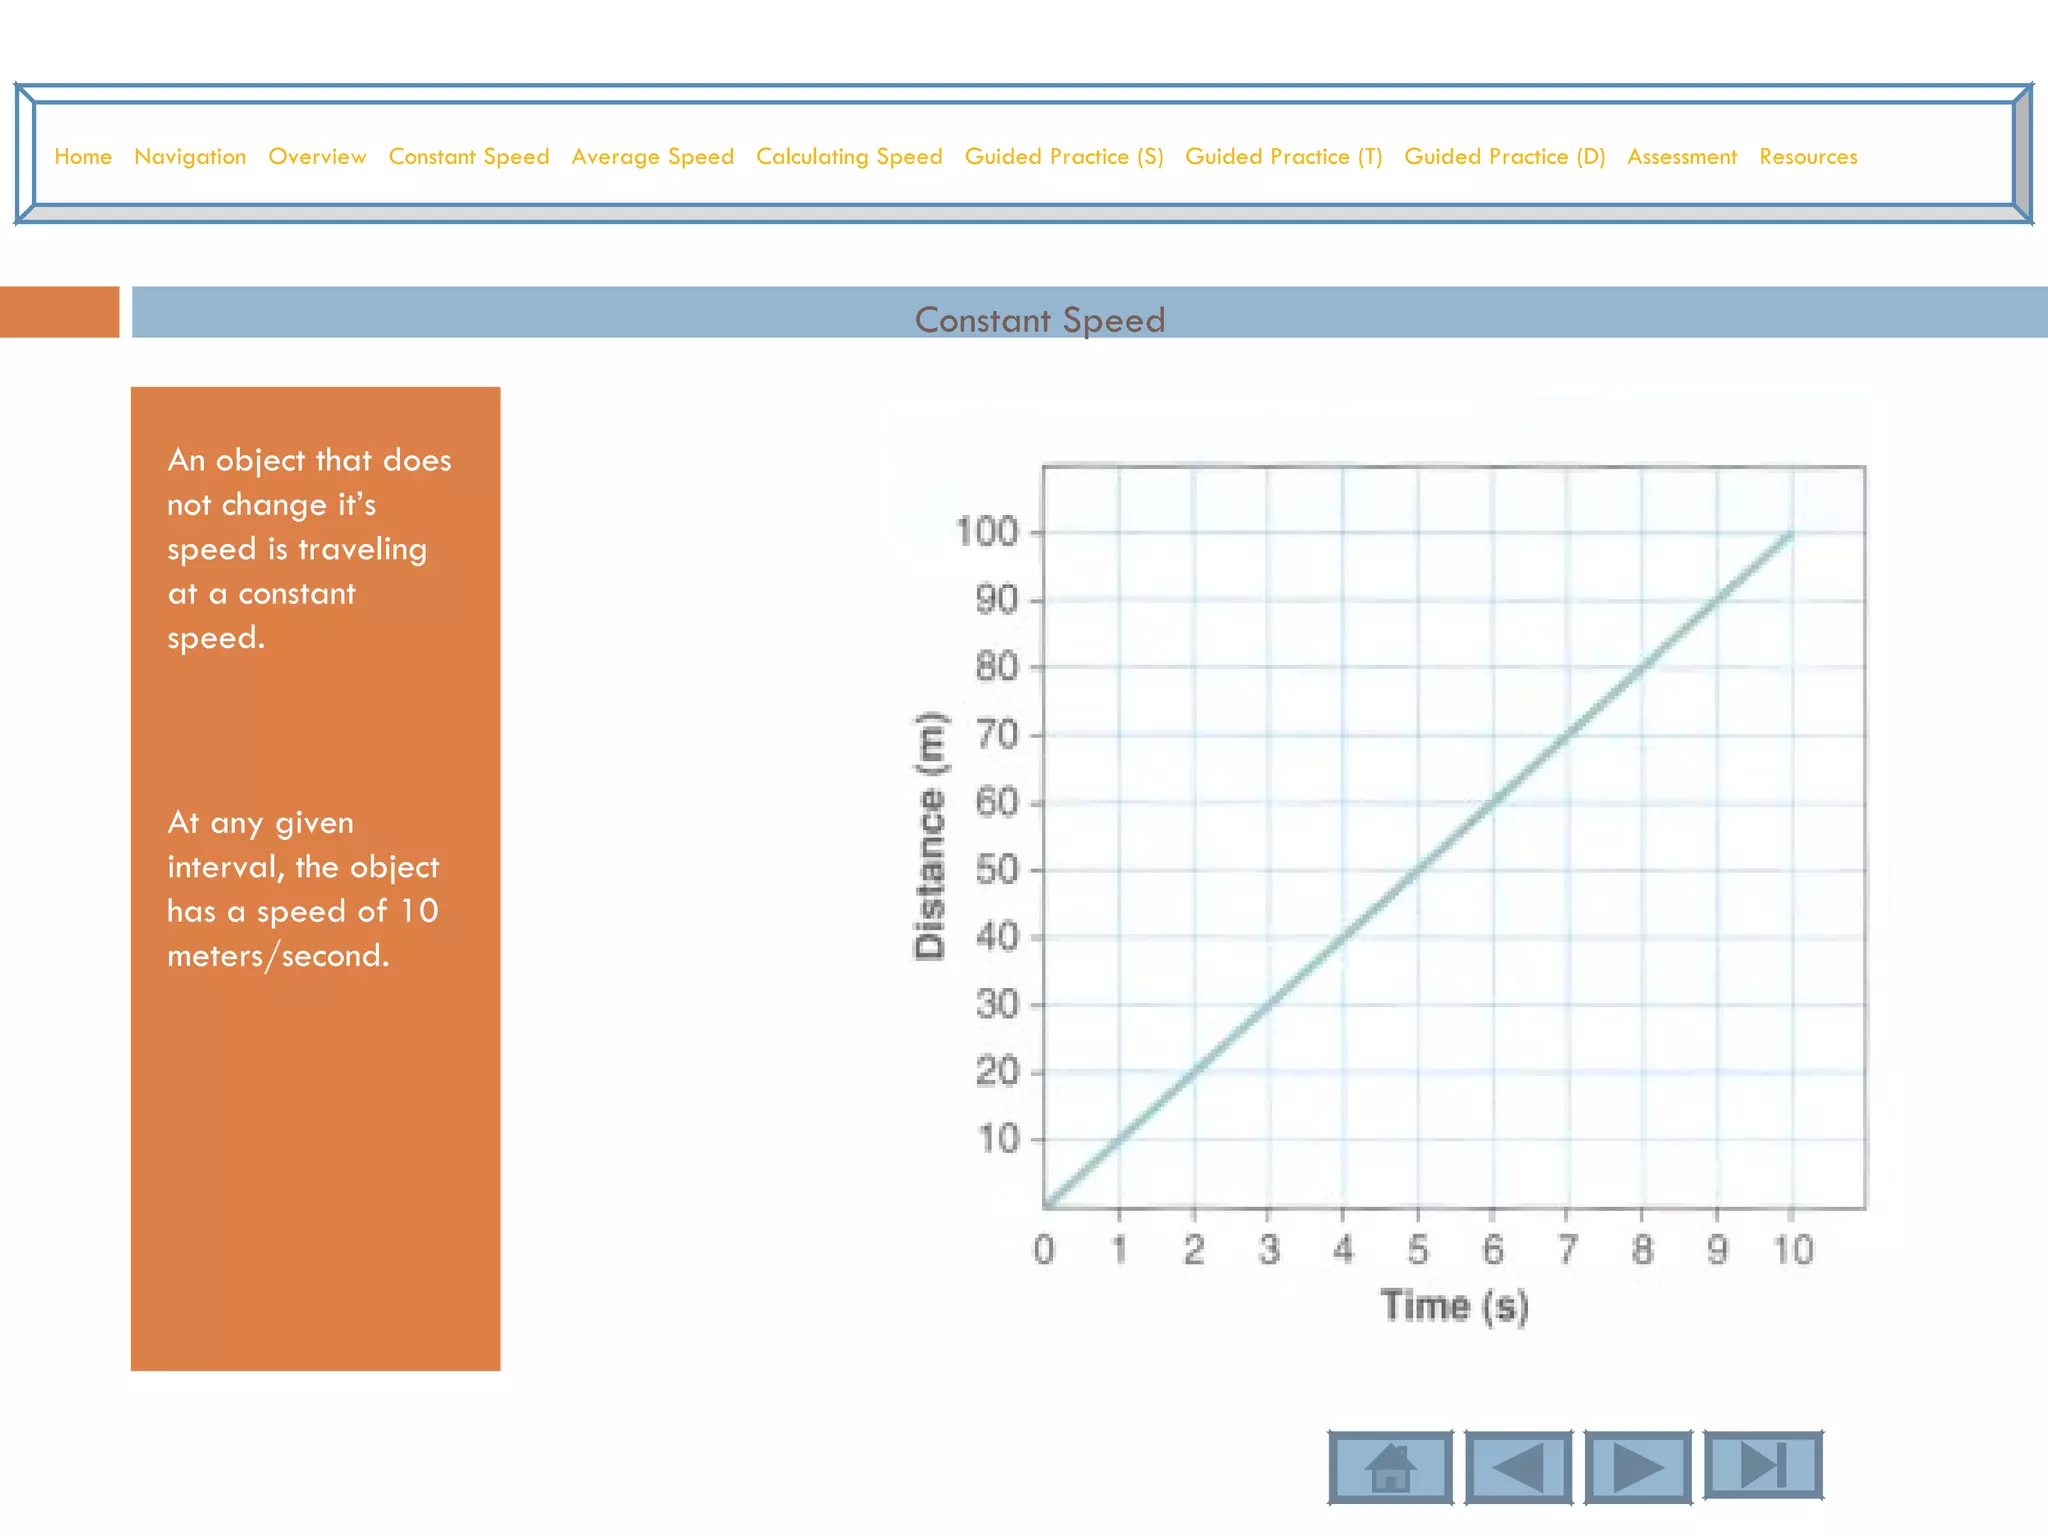The image size is (2048, 1536).
Task: Click the small orange accent block
Action: pos(59,312)
